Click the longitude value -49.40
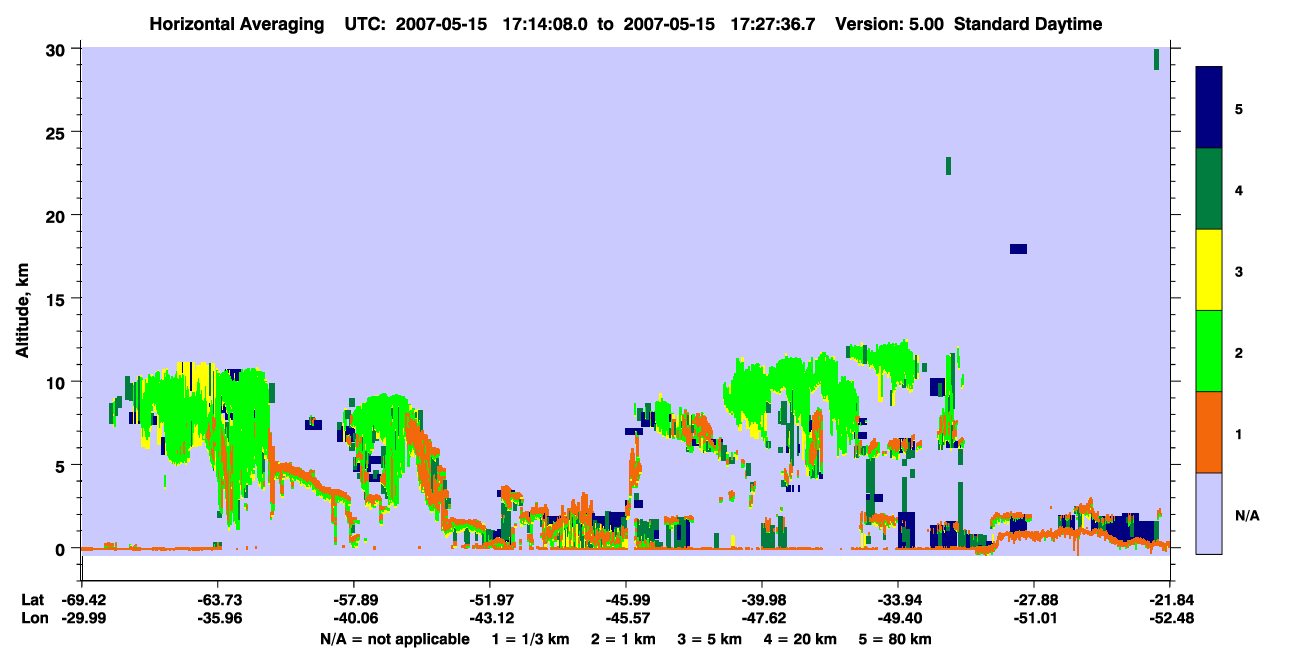Viewport: 1300px width, 667px height. coord(898,618)
